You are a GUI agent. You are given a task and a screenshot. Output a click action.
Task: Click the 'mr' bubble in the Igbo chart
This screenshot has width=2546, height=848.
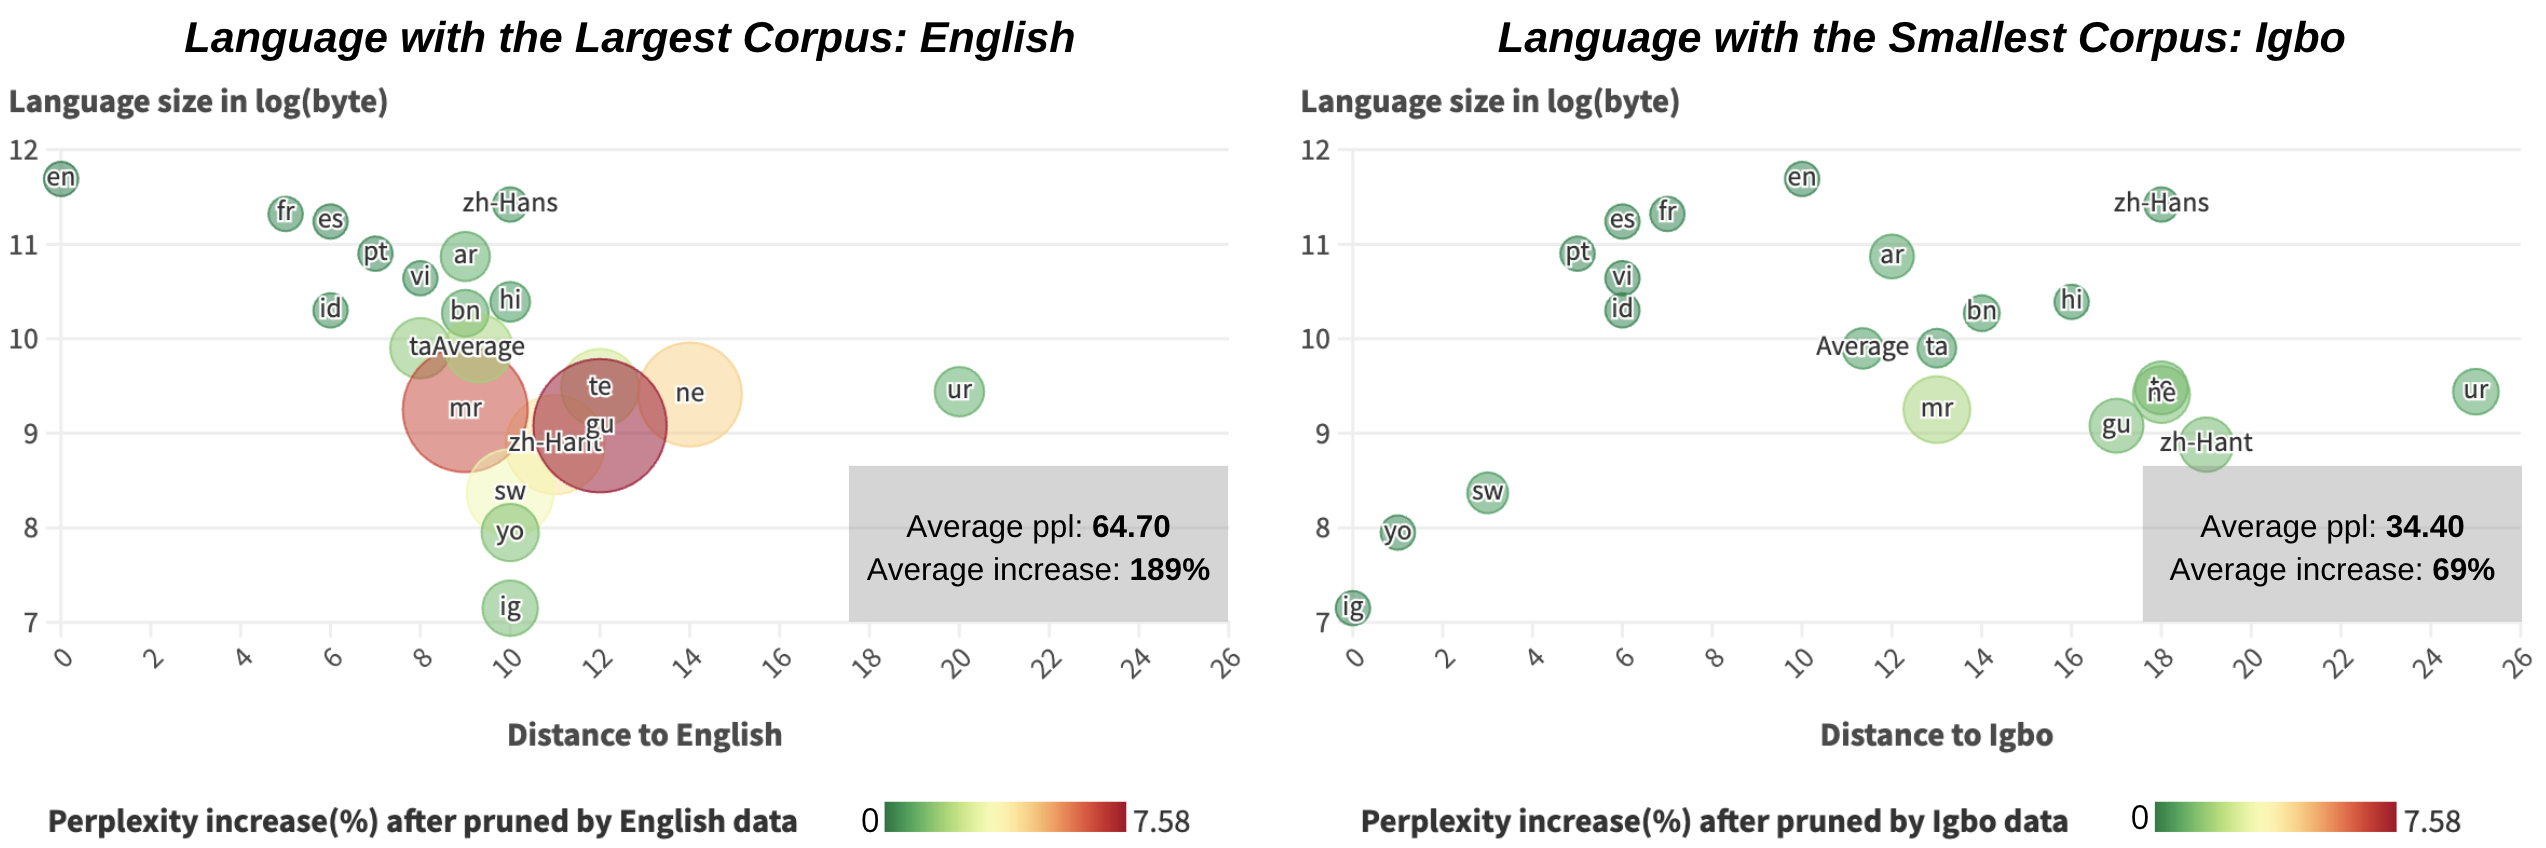pos(1936,409)
